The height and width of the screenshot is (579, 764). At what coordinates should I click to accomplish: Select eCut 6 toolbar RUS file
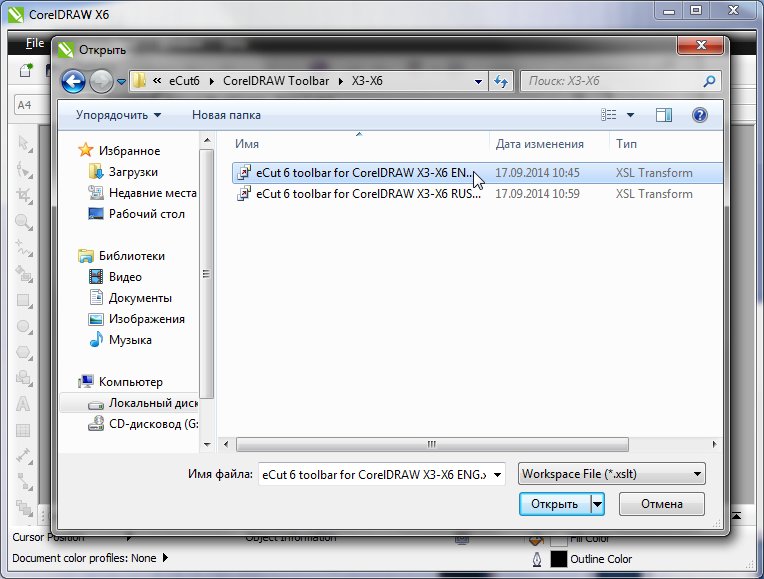pos(367,194)
